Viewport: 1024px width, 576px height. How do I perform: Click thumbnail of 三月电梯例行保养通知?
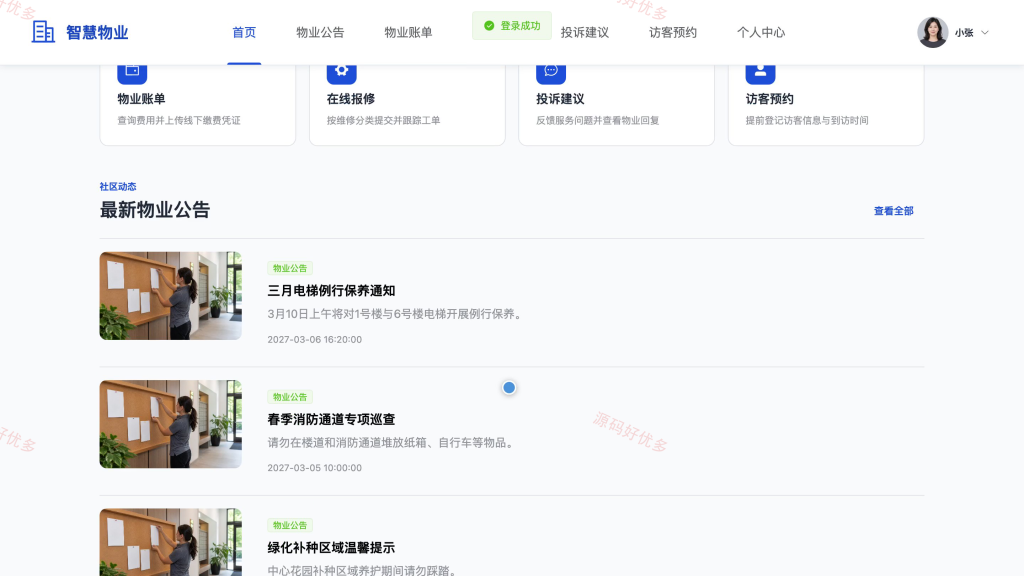pos(170,296)
